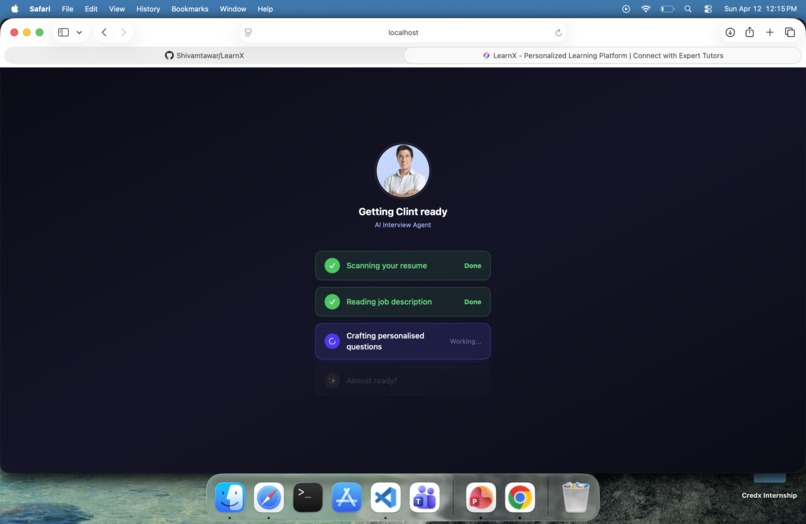
Task: Open a new tab with plus icon
Action: (770, 32)
